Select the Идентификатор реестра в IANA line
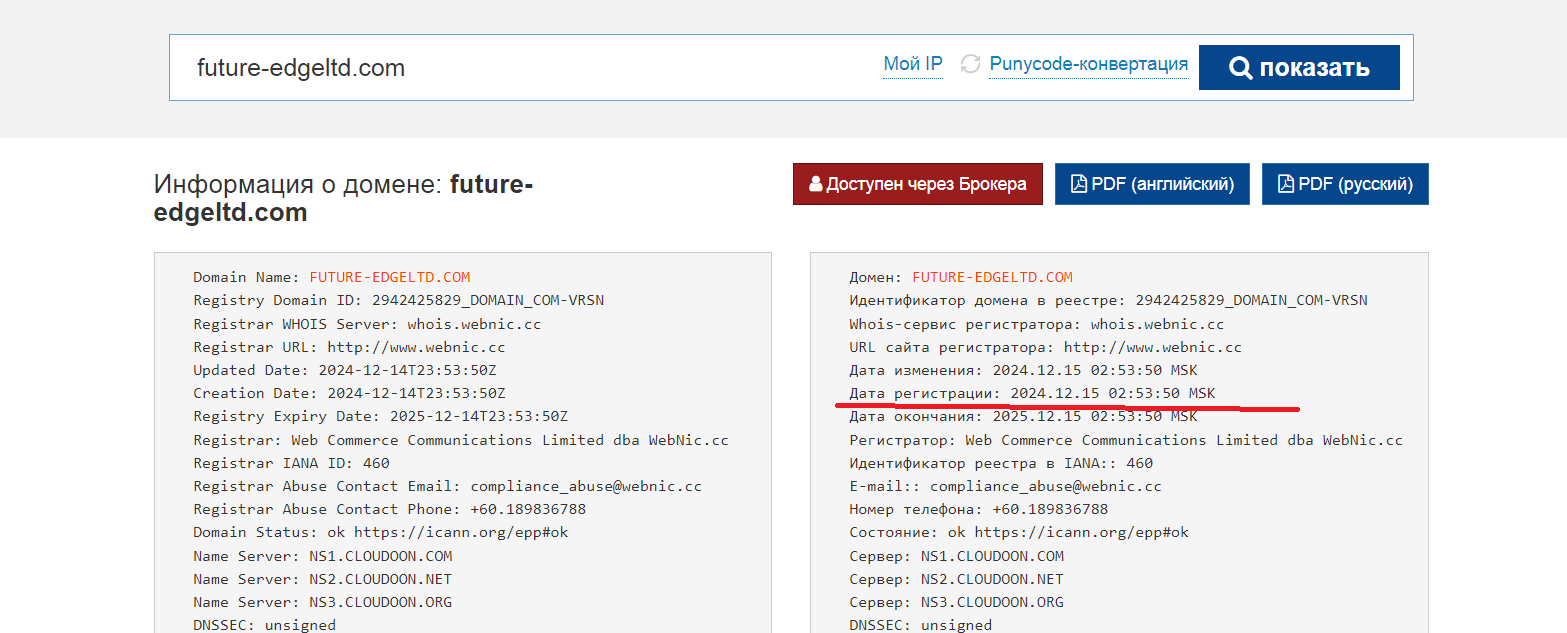The image size is (1567, 633). 1001,463
